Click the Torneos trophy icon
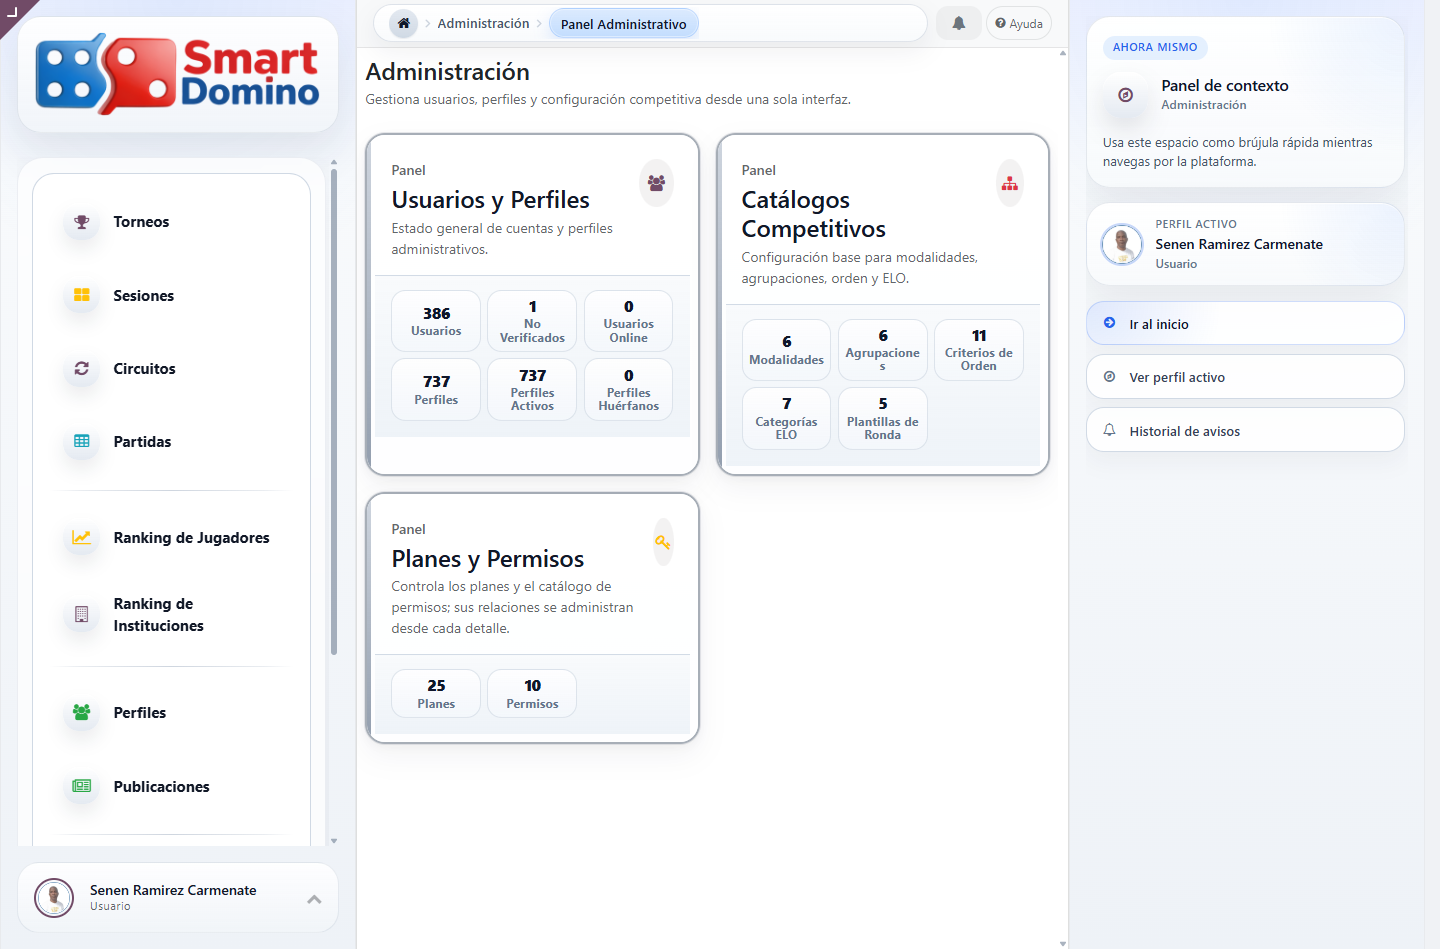The image size is (1440, 949). (82, 222)
